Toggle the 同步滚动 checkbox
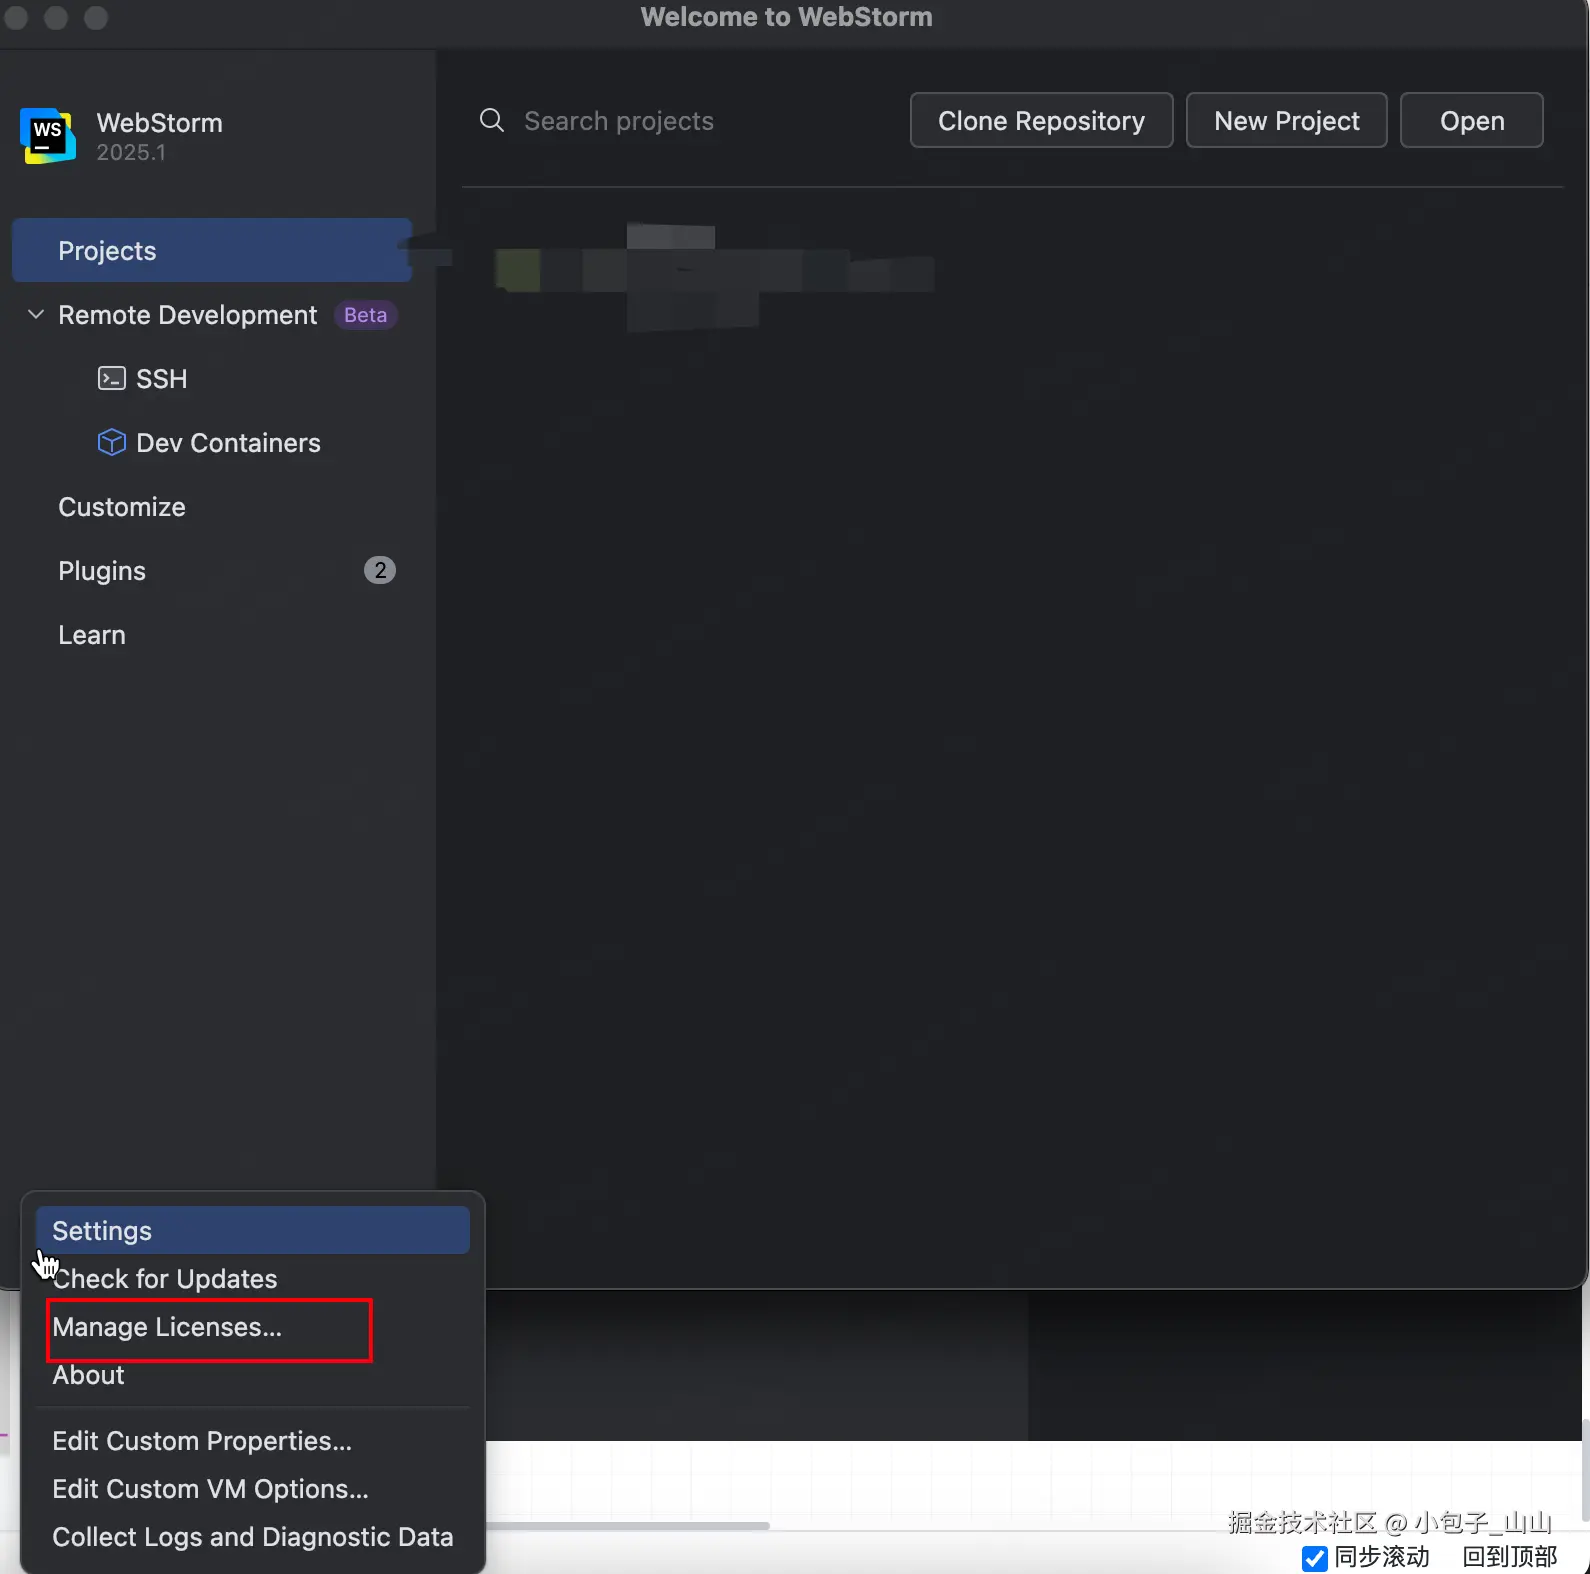This screenshot has width=1590, height=1574. pos(1314,1558)
